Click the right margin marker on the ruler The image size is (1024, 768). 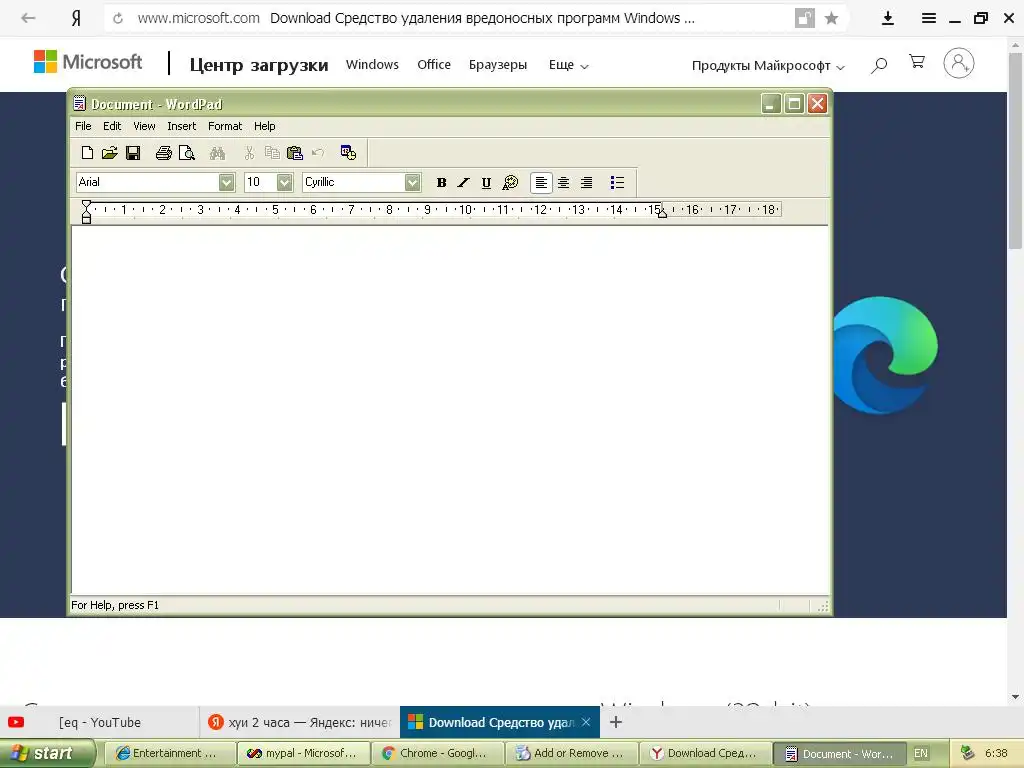662,213
